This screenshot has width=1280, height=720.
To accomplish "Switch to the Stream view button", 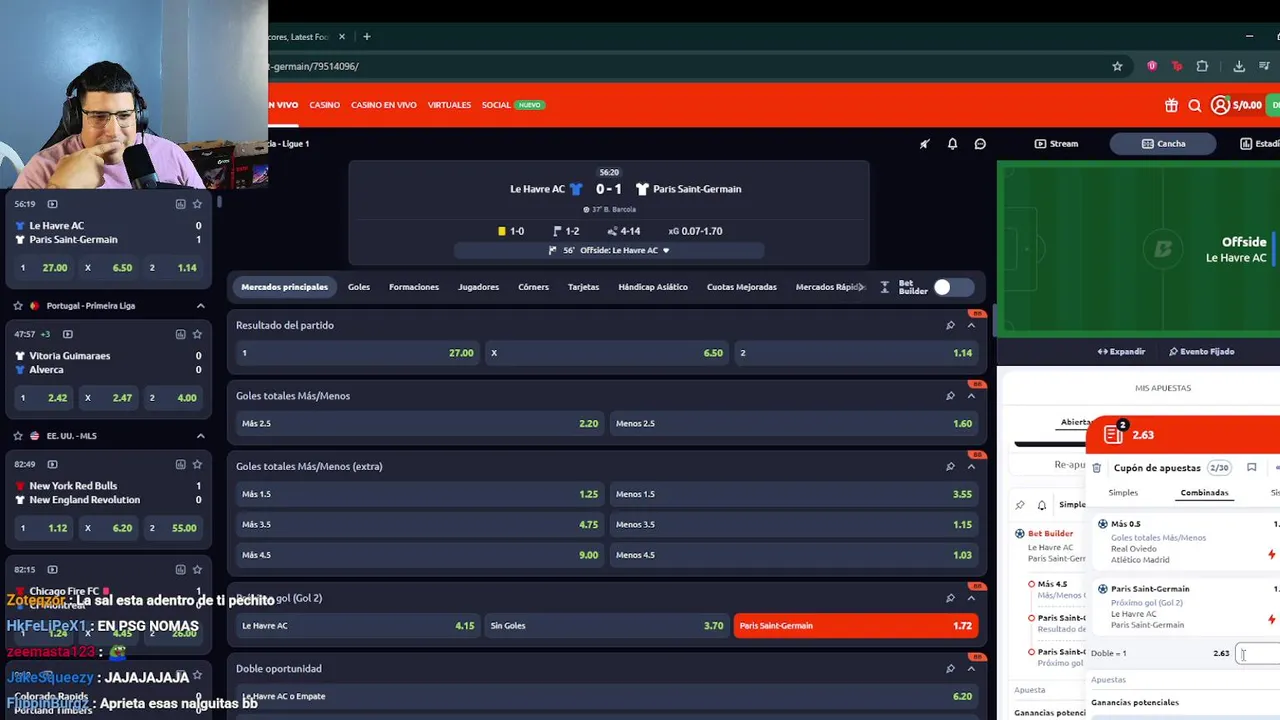I will click(x=1056, y=144).
